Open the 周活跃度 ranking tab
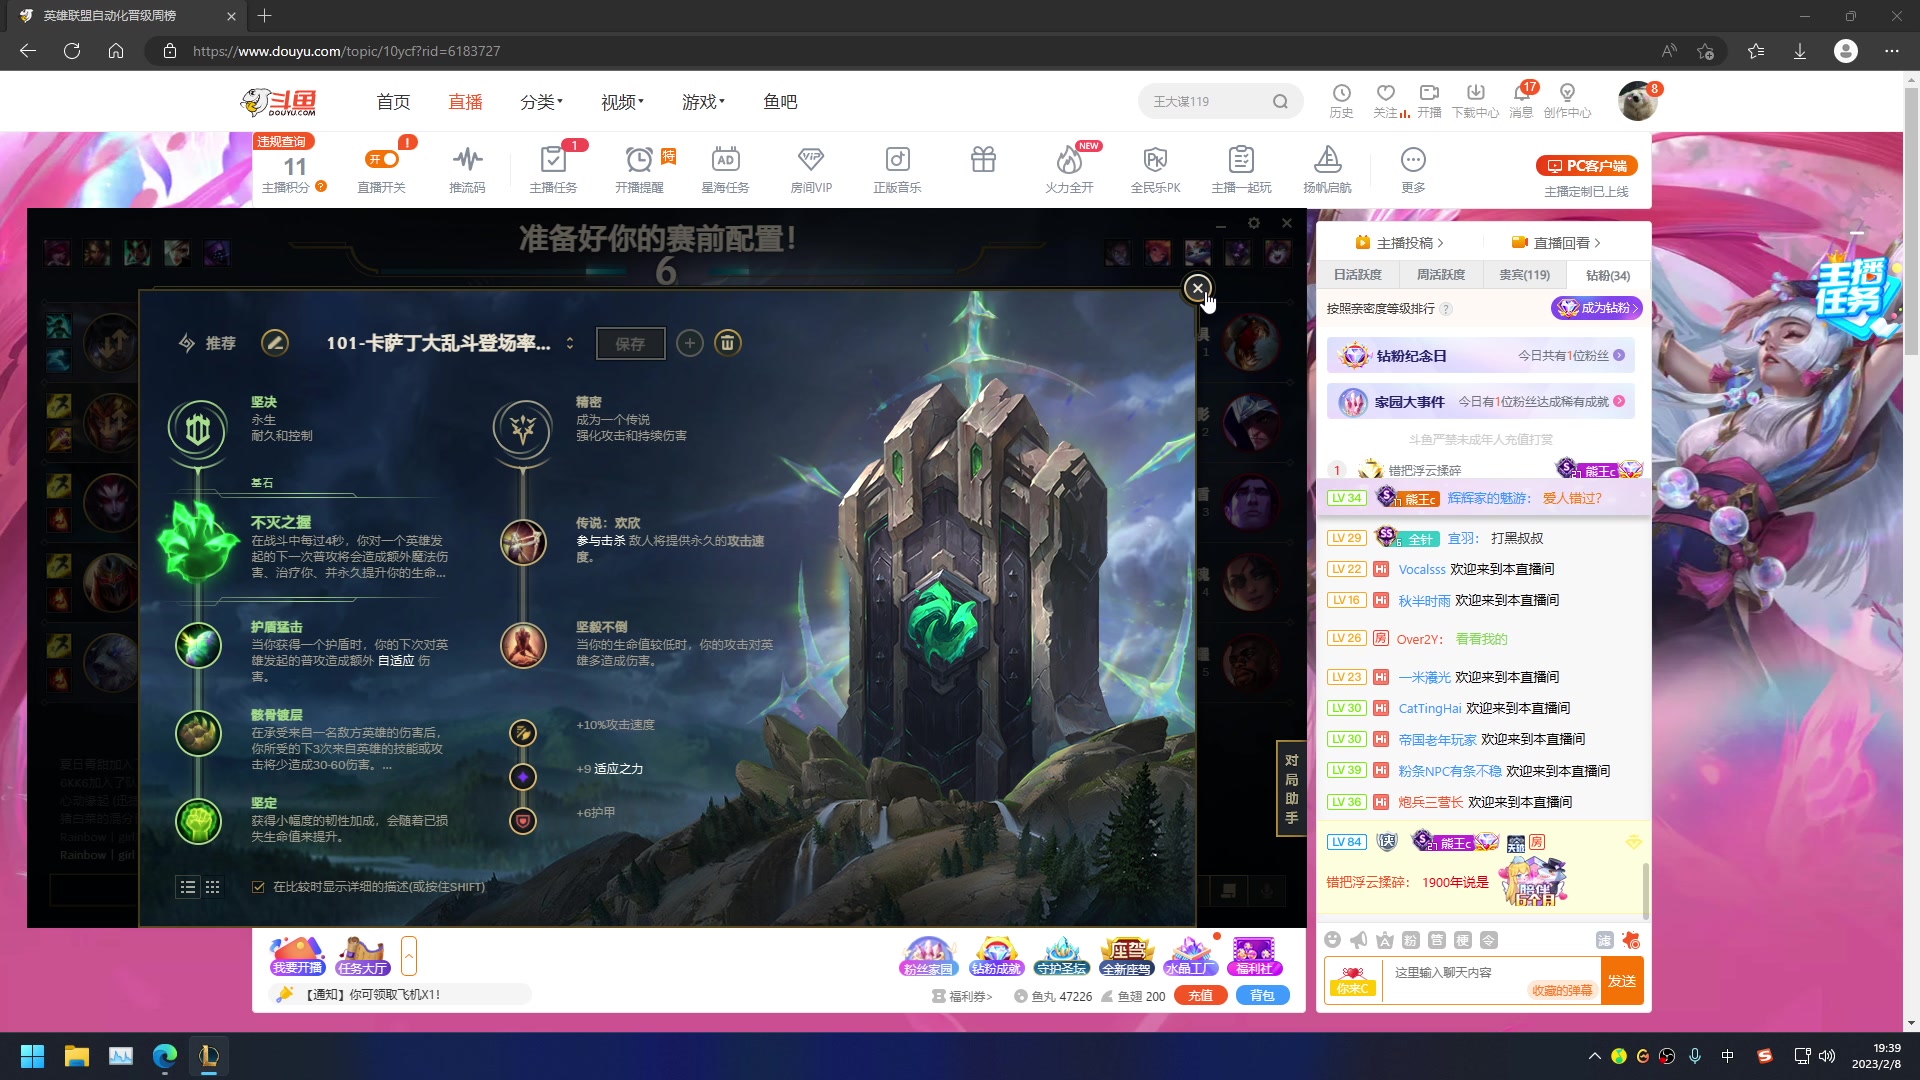This screenshot has height=1080, width=1920. [1440, 274]
